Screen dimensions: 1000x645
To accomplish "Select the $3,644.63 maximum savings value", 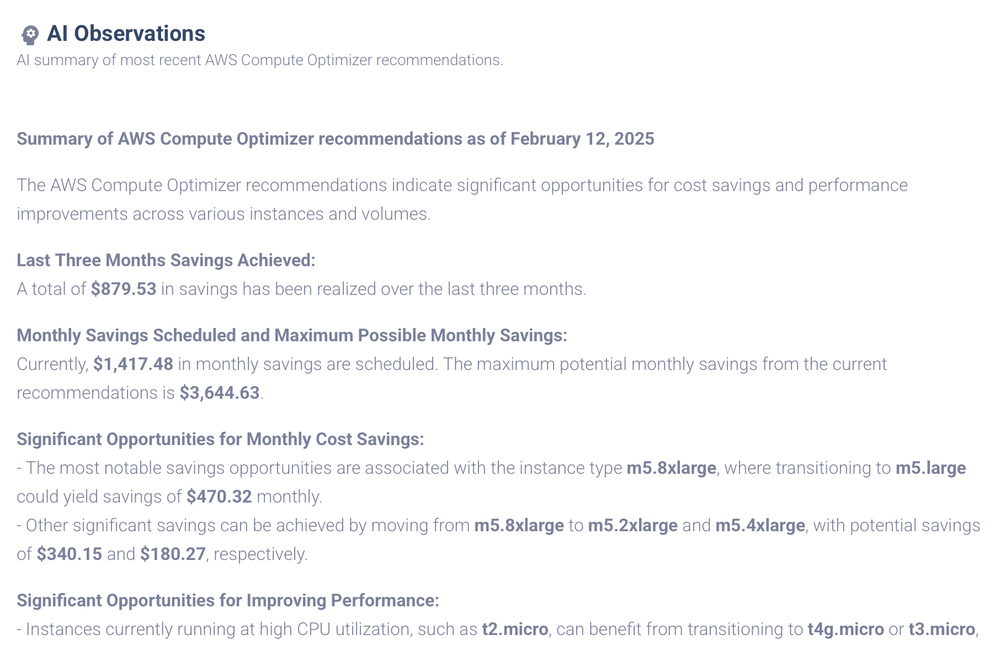I will pyautogui.click(x=220, y=393).
